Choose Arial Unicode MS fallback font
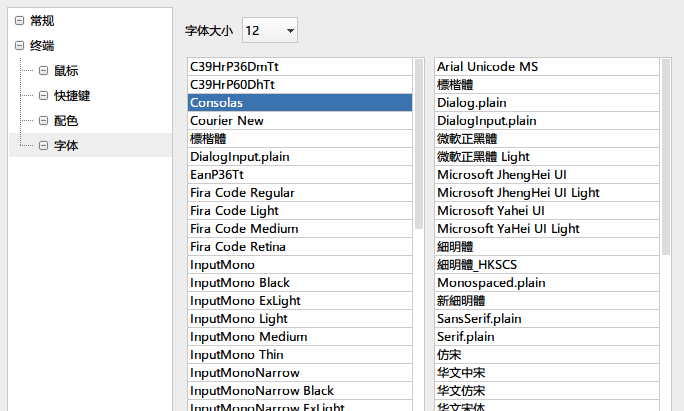The height and width of the screenshot is (411, 684). [x=488, y=67]
